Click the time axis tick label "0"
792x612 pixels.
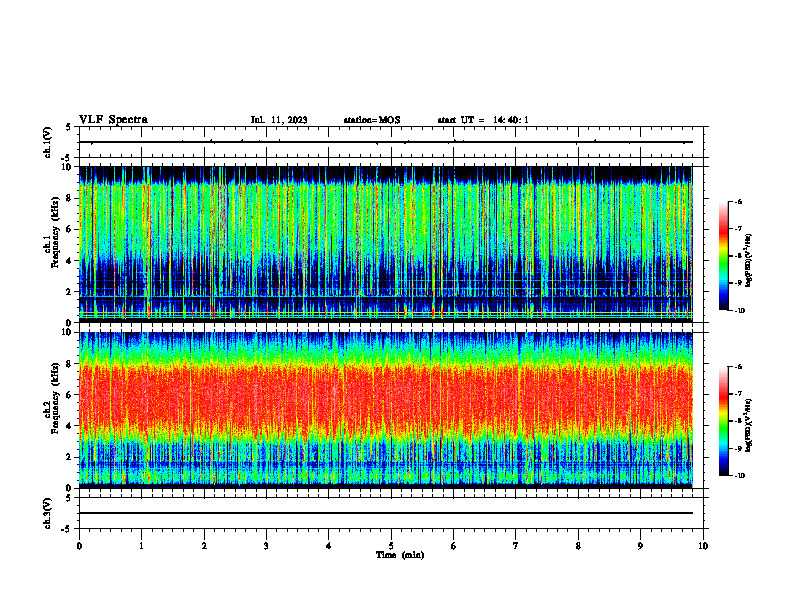tap(79, 546)
